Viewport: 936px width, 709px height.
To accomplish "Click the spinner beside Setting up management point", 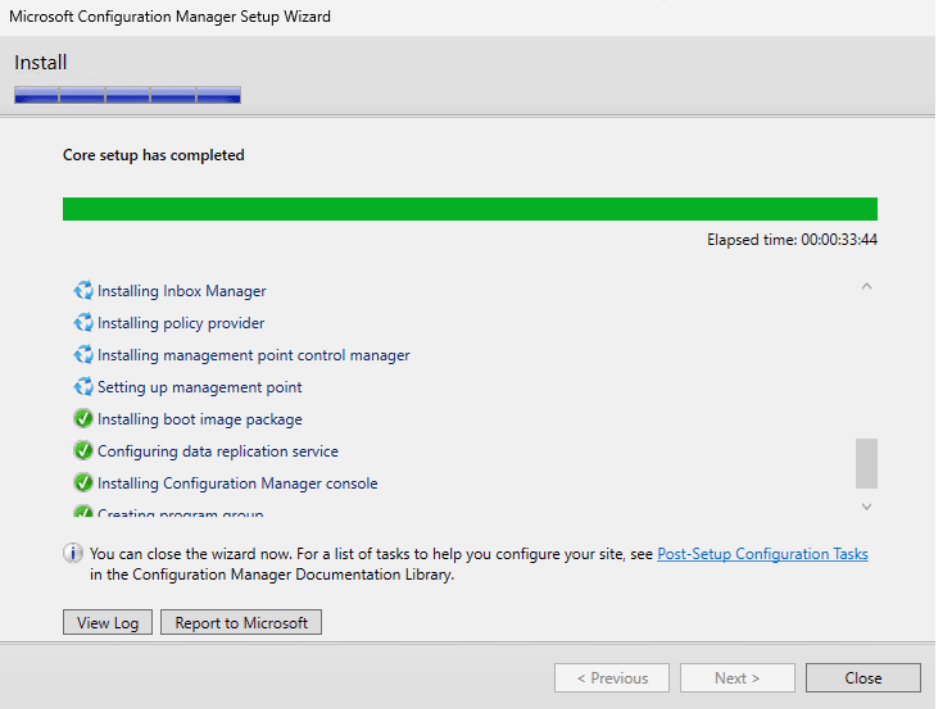I will 85,387.
